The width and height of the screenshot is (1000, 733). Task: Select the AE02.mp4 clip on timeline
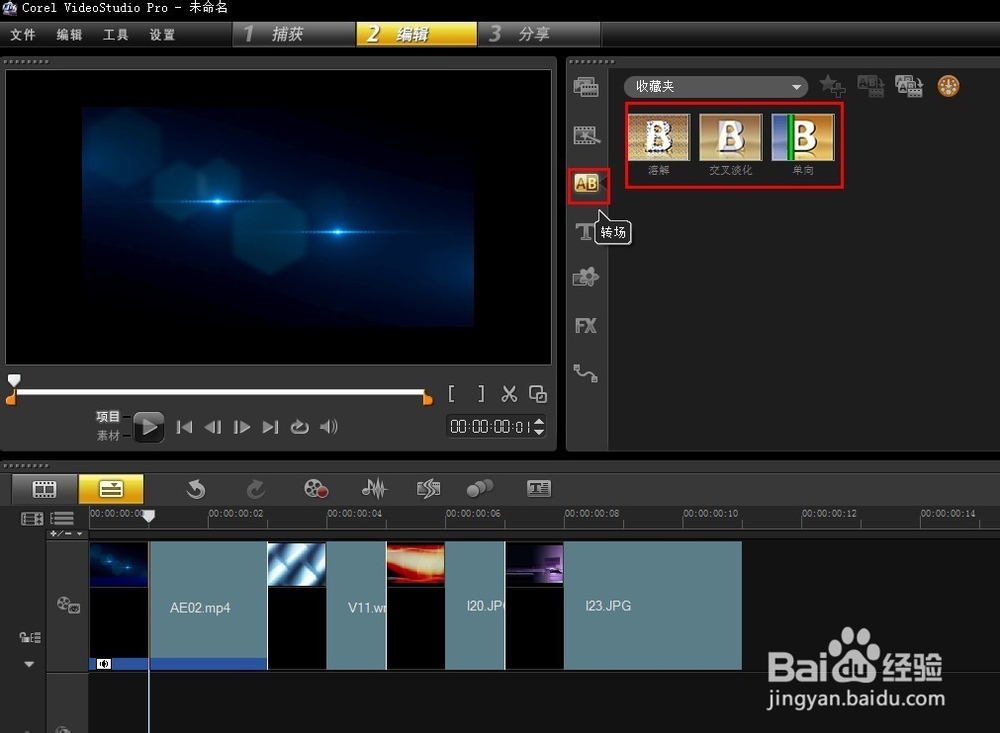click(208, 605)
